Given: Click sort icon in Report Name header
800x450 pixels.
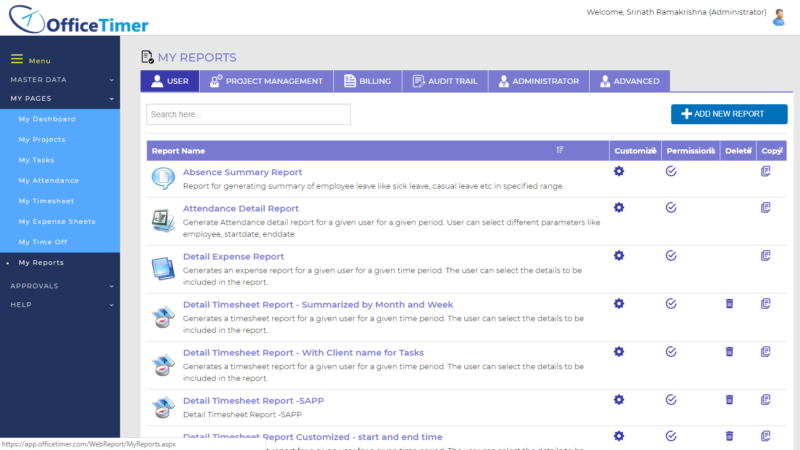Looking at the screenshot, I should click(560, 150).
